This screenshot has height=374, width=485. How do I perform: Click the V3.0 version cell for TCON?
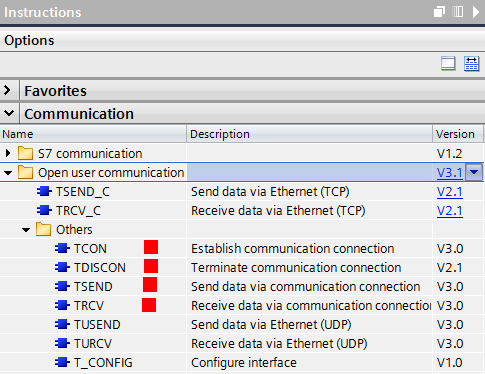[x=450, y=249]
